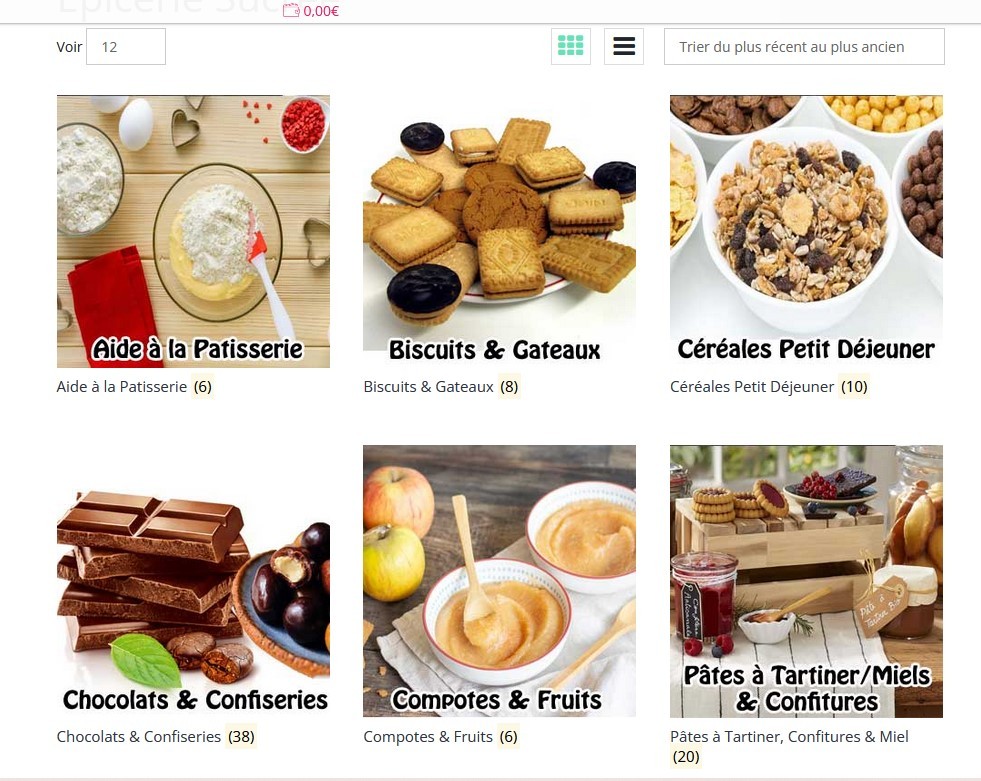
Task: Open Pâtes à Tartiner/Miels & Confitures image
Action: click(x=806, y=581)
